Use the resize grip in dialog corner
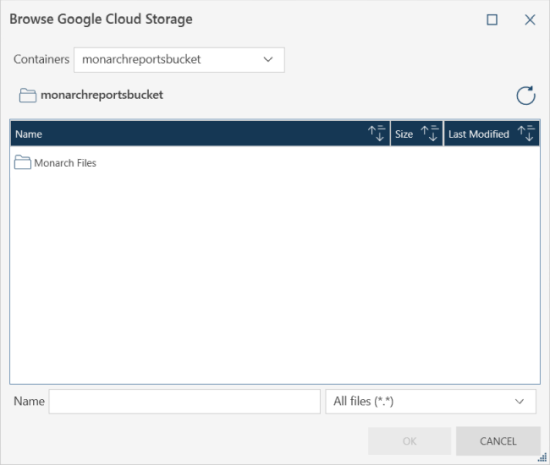Image resolution: width=550 pixels, height=465 pixels. (x=543, y=458)
